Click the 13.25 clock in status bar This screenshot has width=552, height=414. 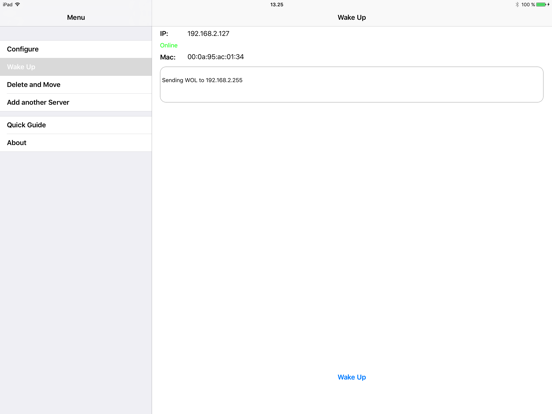[x=277, y=5]
